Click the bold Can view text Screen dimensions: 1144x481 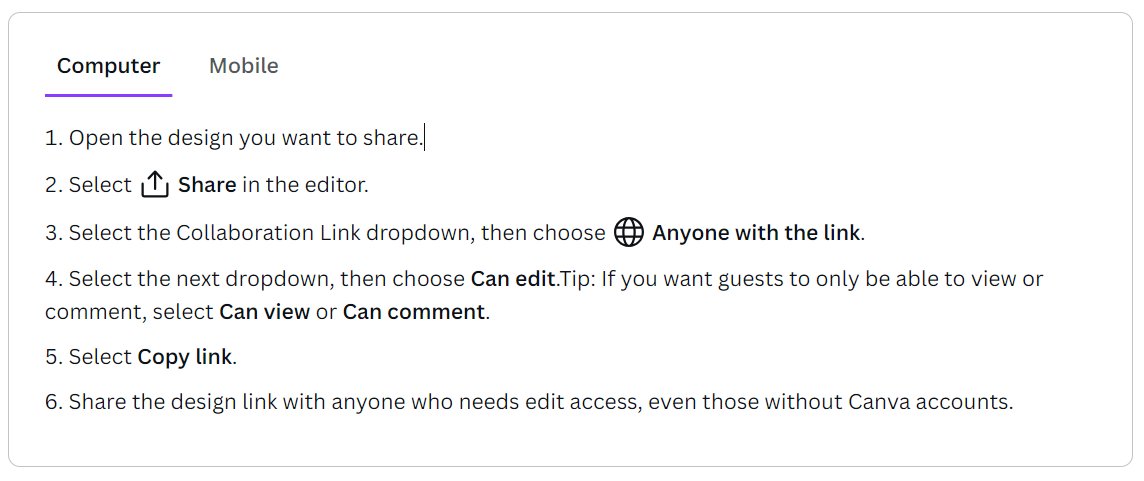click(x=265, y=312)
